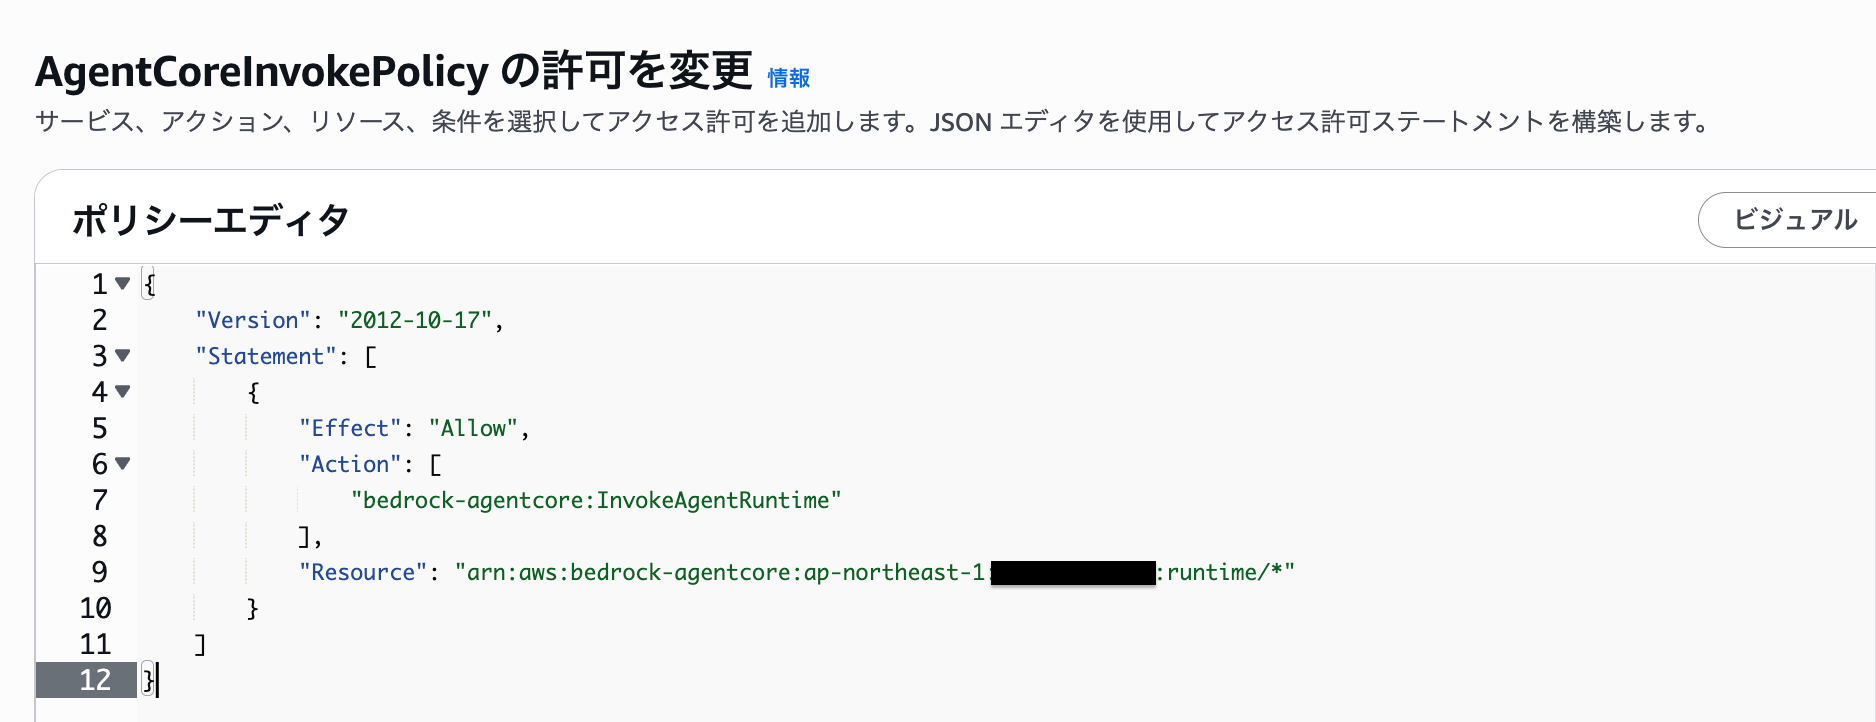Click the highlighted line number 12
The image size is (1876, 722).
[95, 680]
